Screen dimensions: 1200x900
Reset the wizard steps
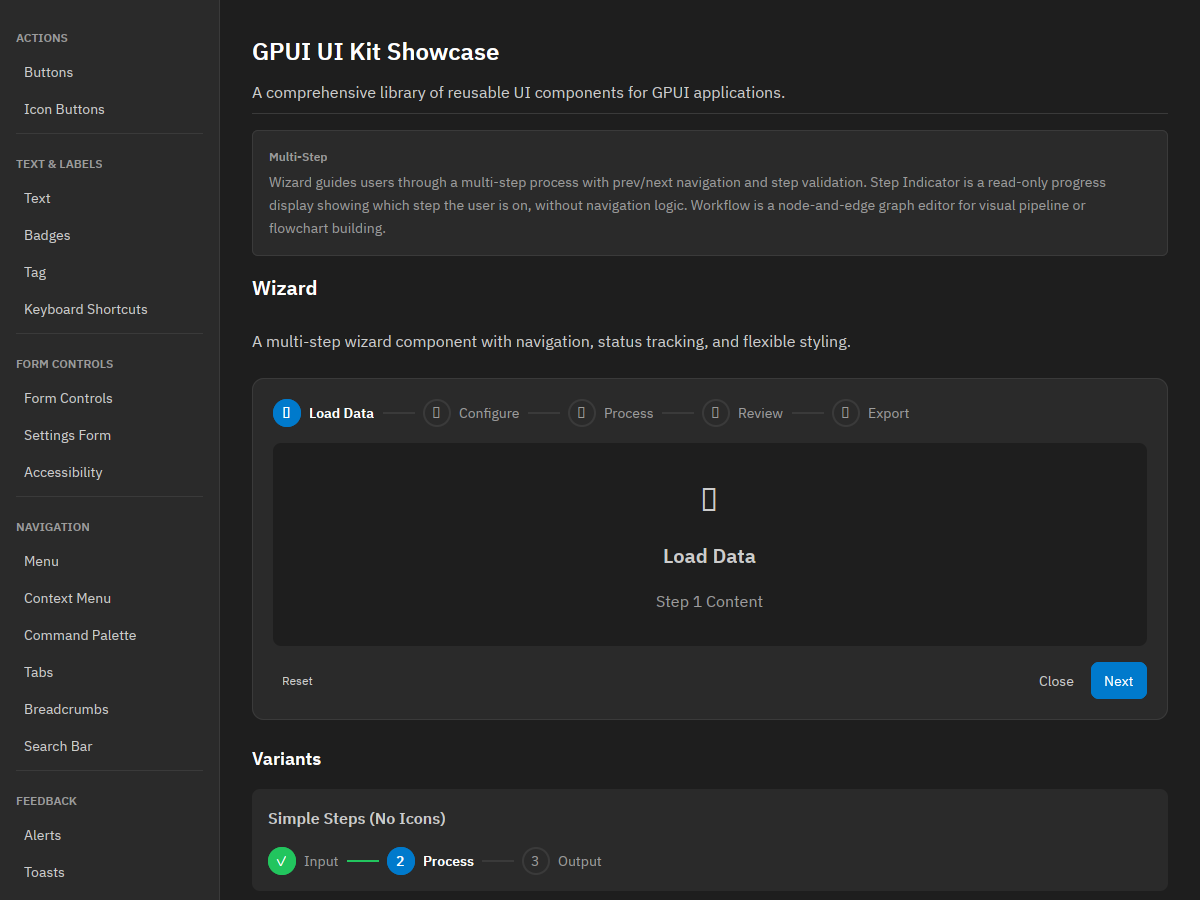[297, 681]
